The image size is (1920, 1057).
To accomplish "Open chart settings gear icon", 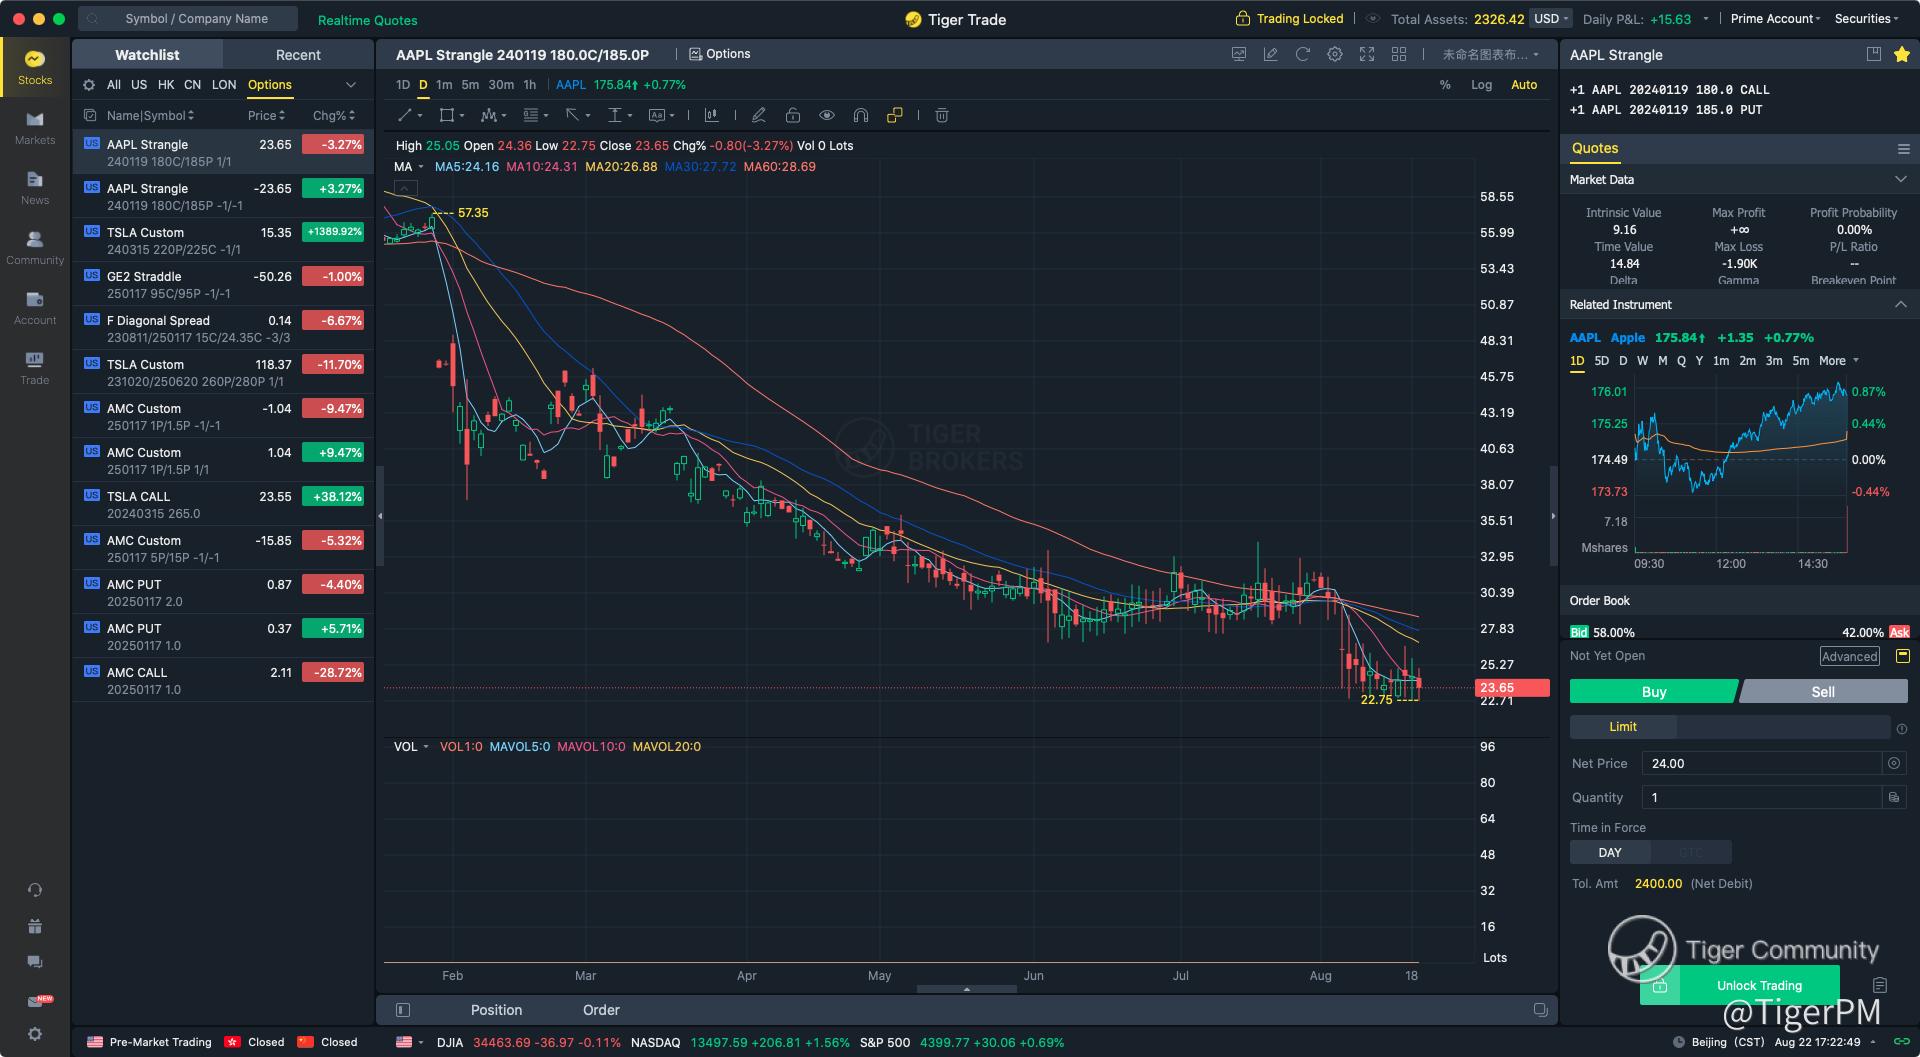I will pos(1334,55).
